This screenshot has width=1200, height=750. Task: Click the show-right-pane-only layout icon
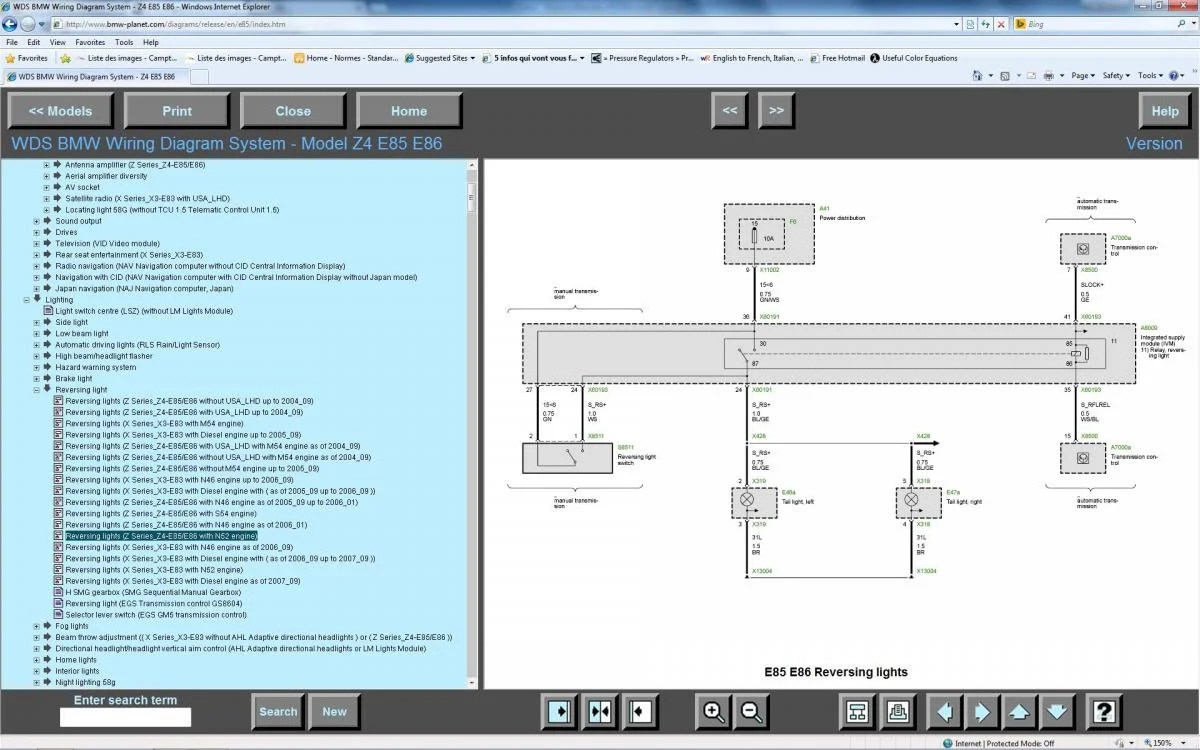[x=640, y=712]
